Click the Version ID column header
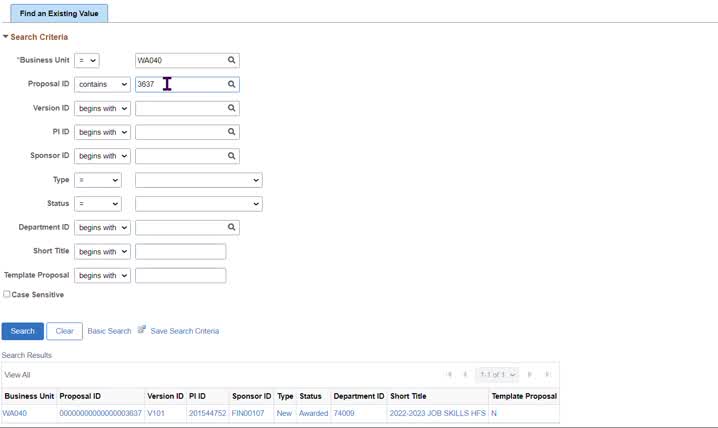 [165, 396]
